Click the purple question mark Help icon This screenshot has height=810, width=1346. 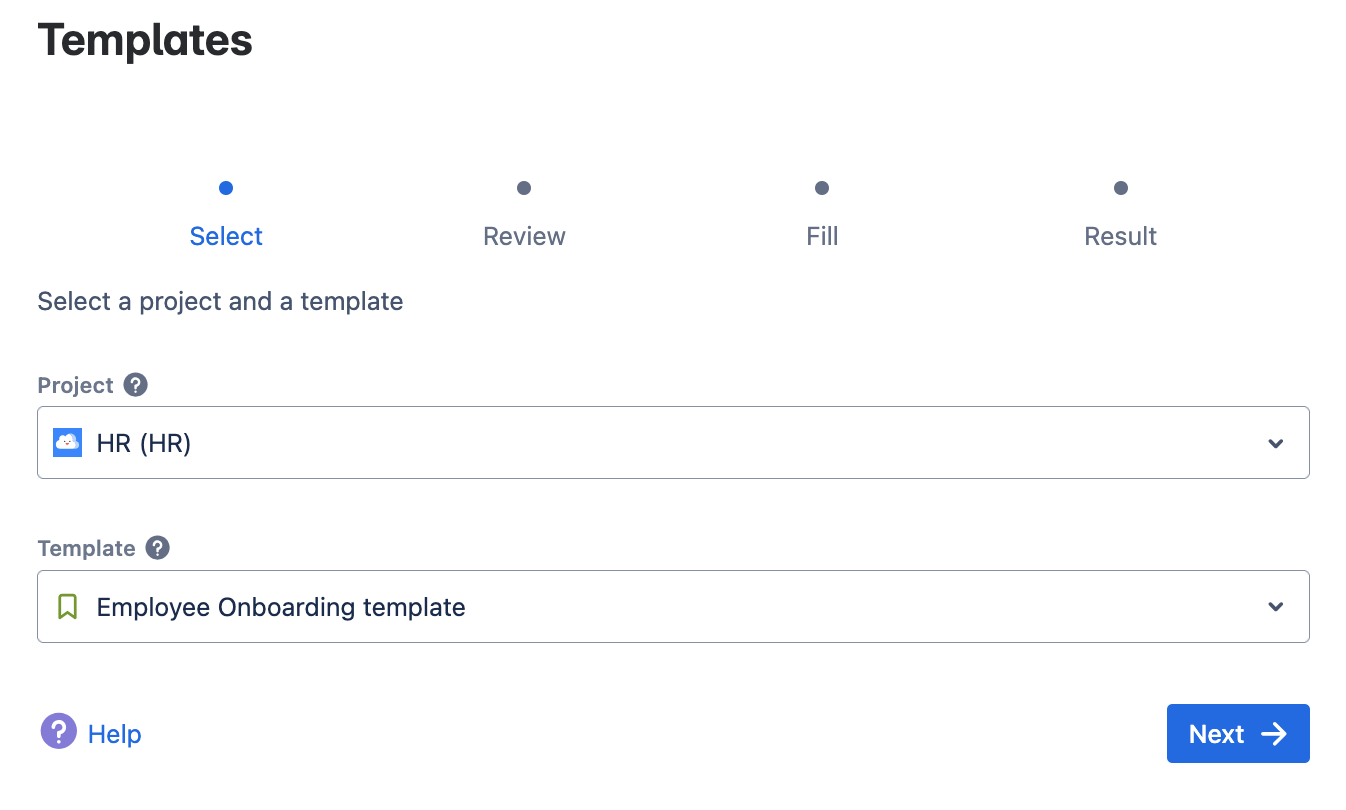pos(59,732)
